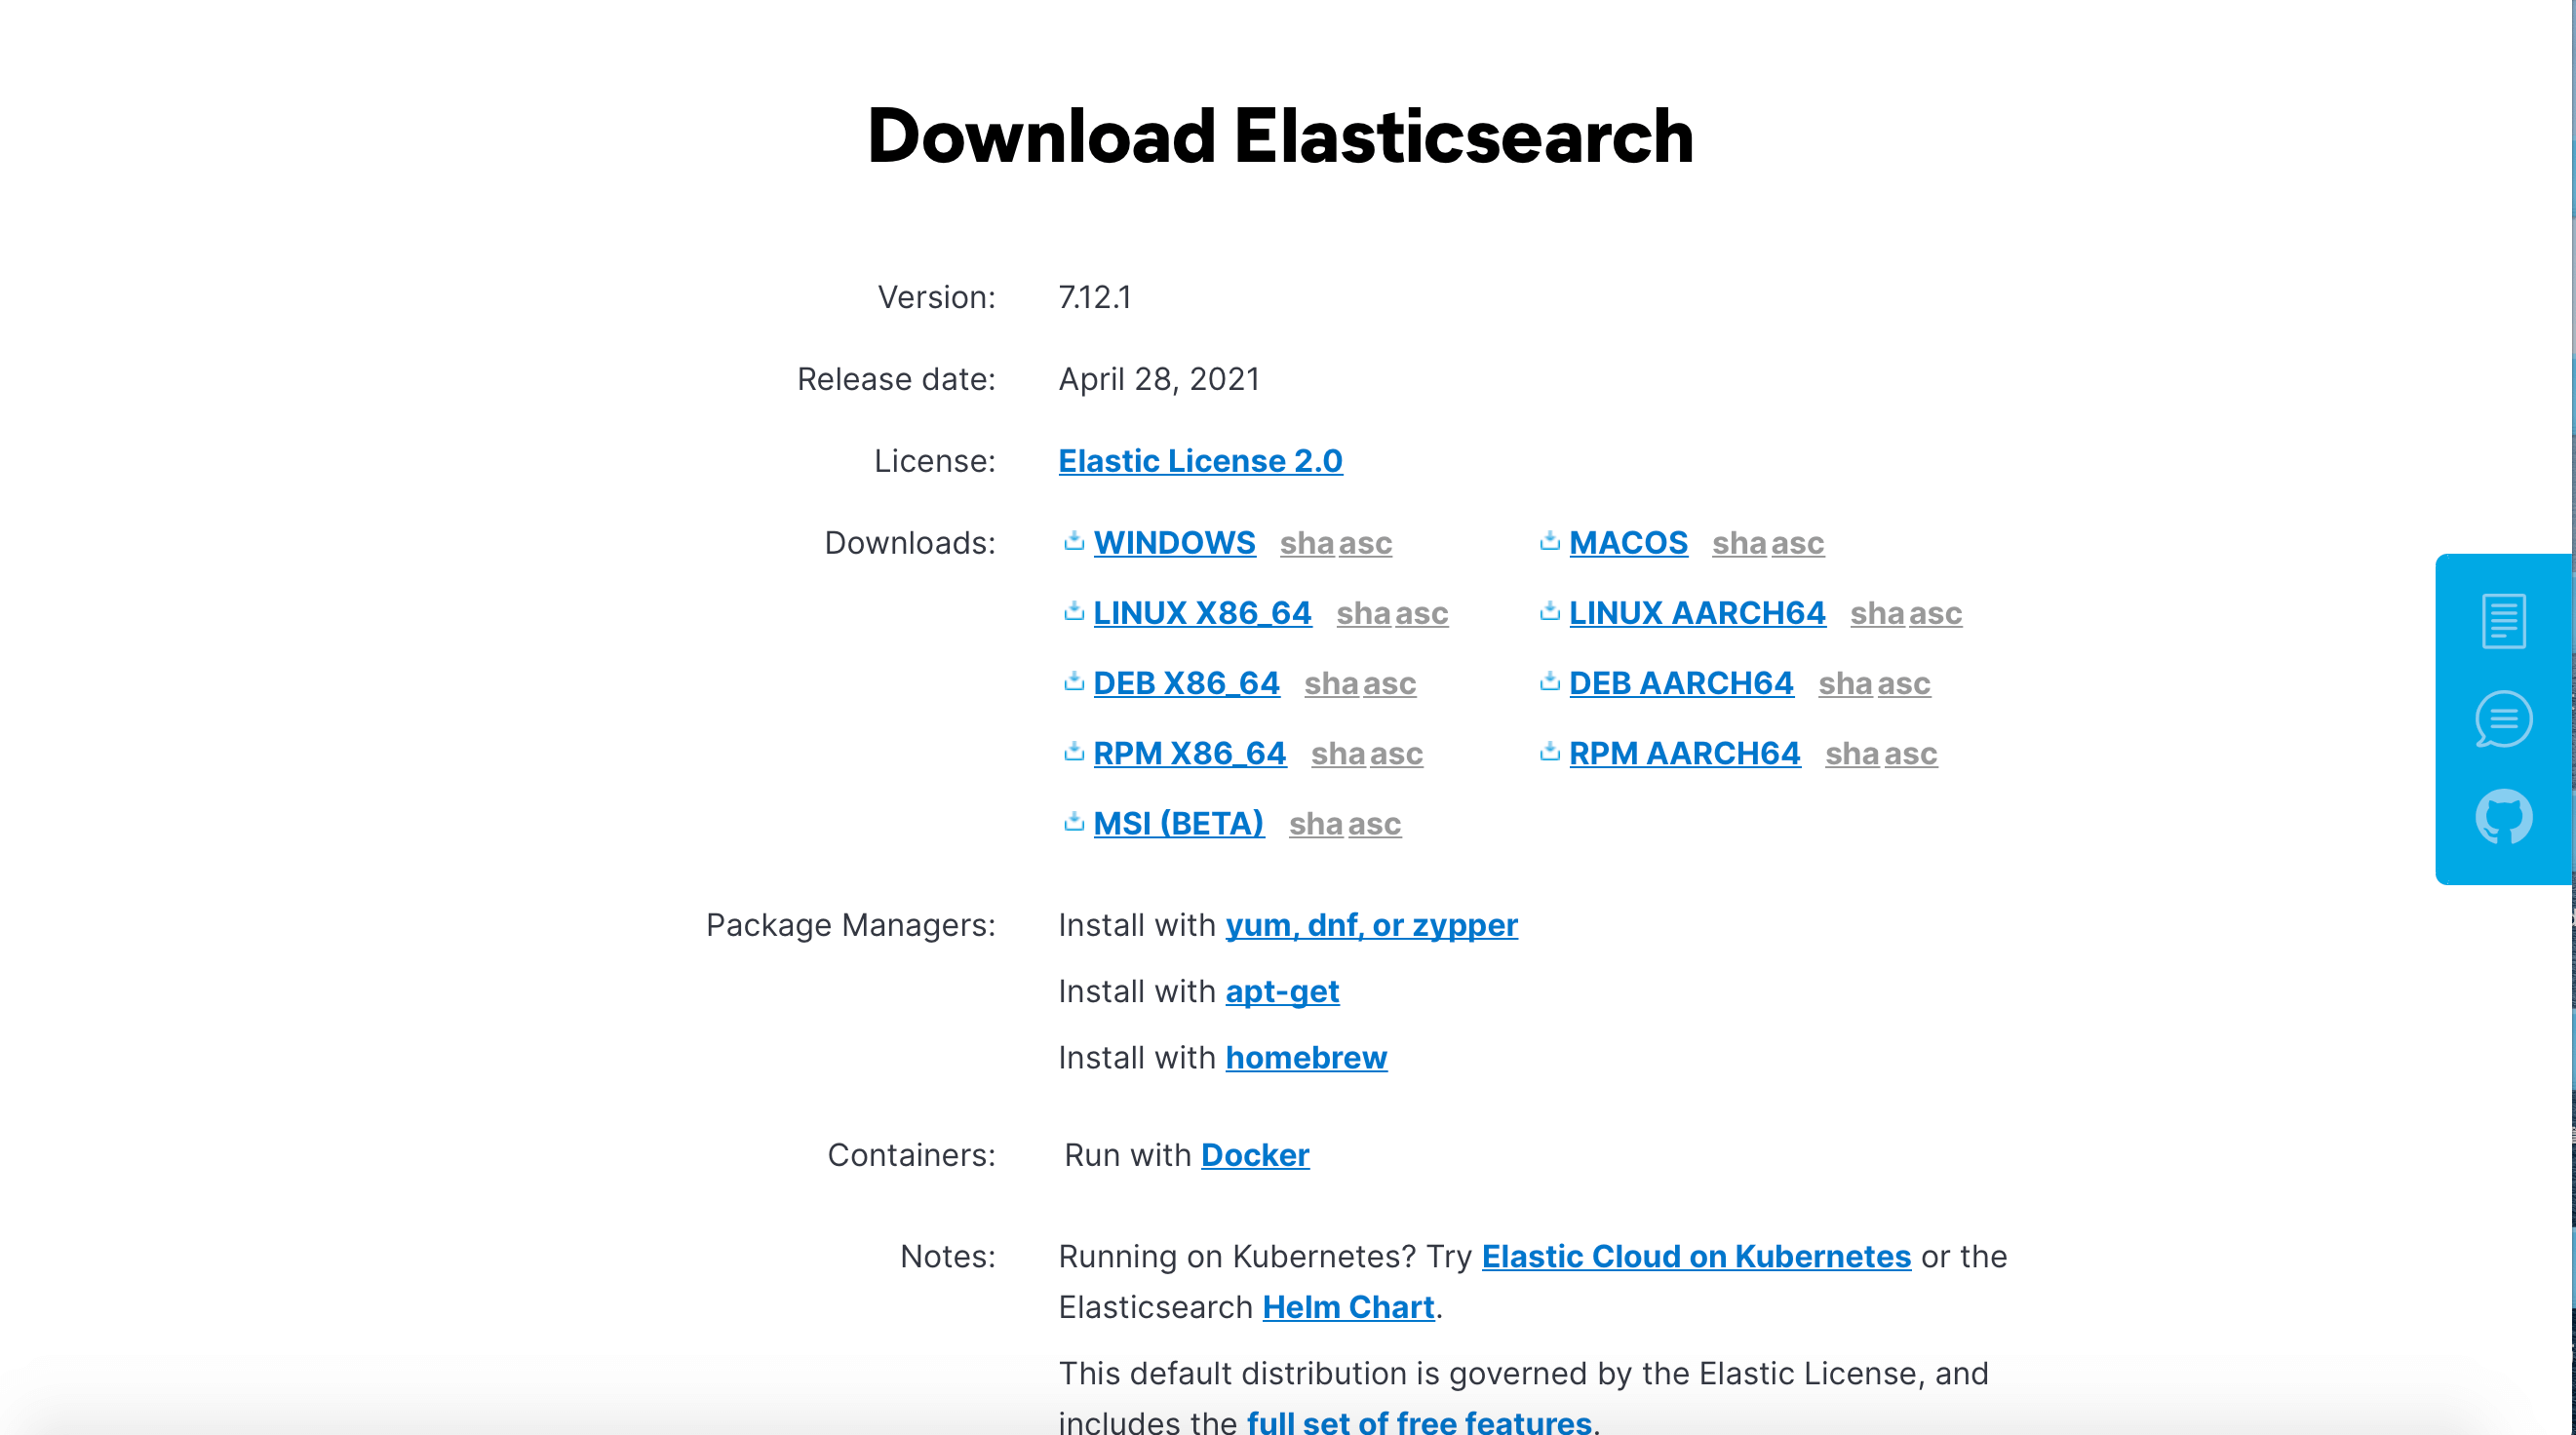The height and width of the screenshot is (1435, 2576).
Task: Click the download icon beside MACOS
Action: [x=1550, y=541]
